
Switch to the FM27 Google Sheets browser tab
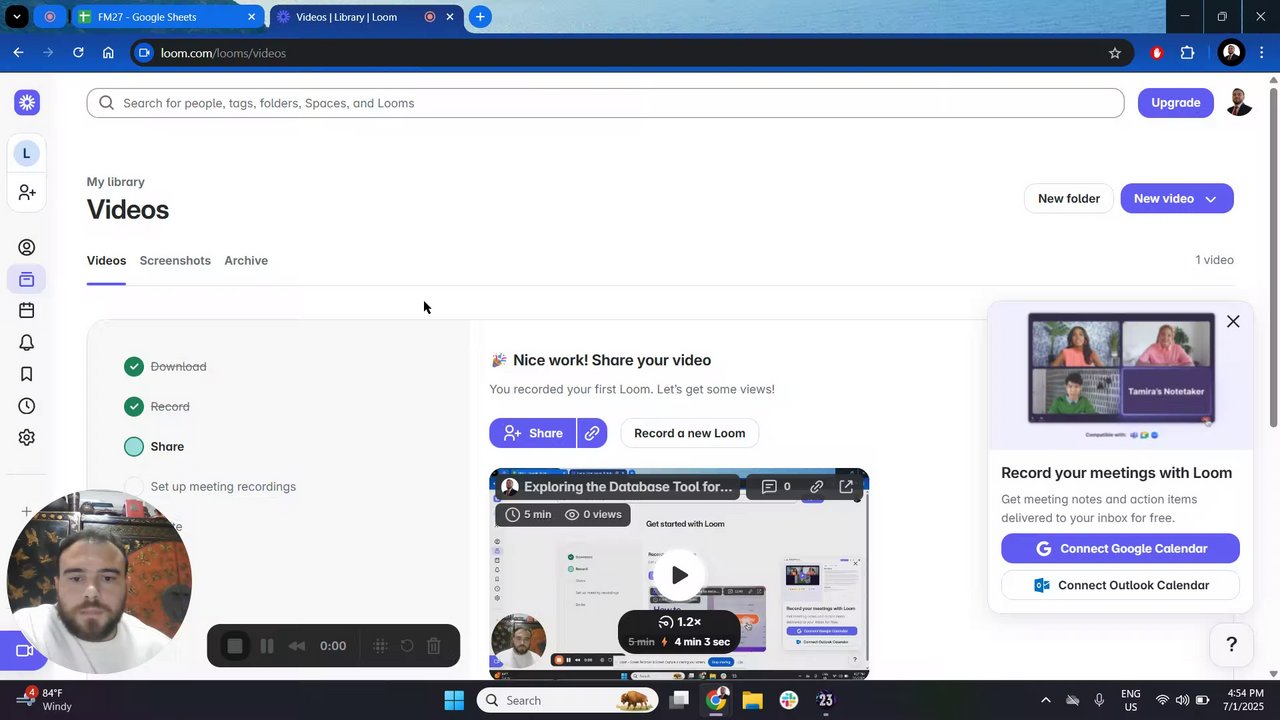(x=166, y=17)
